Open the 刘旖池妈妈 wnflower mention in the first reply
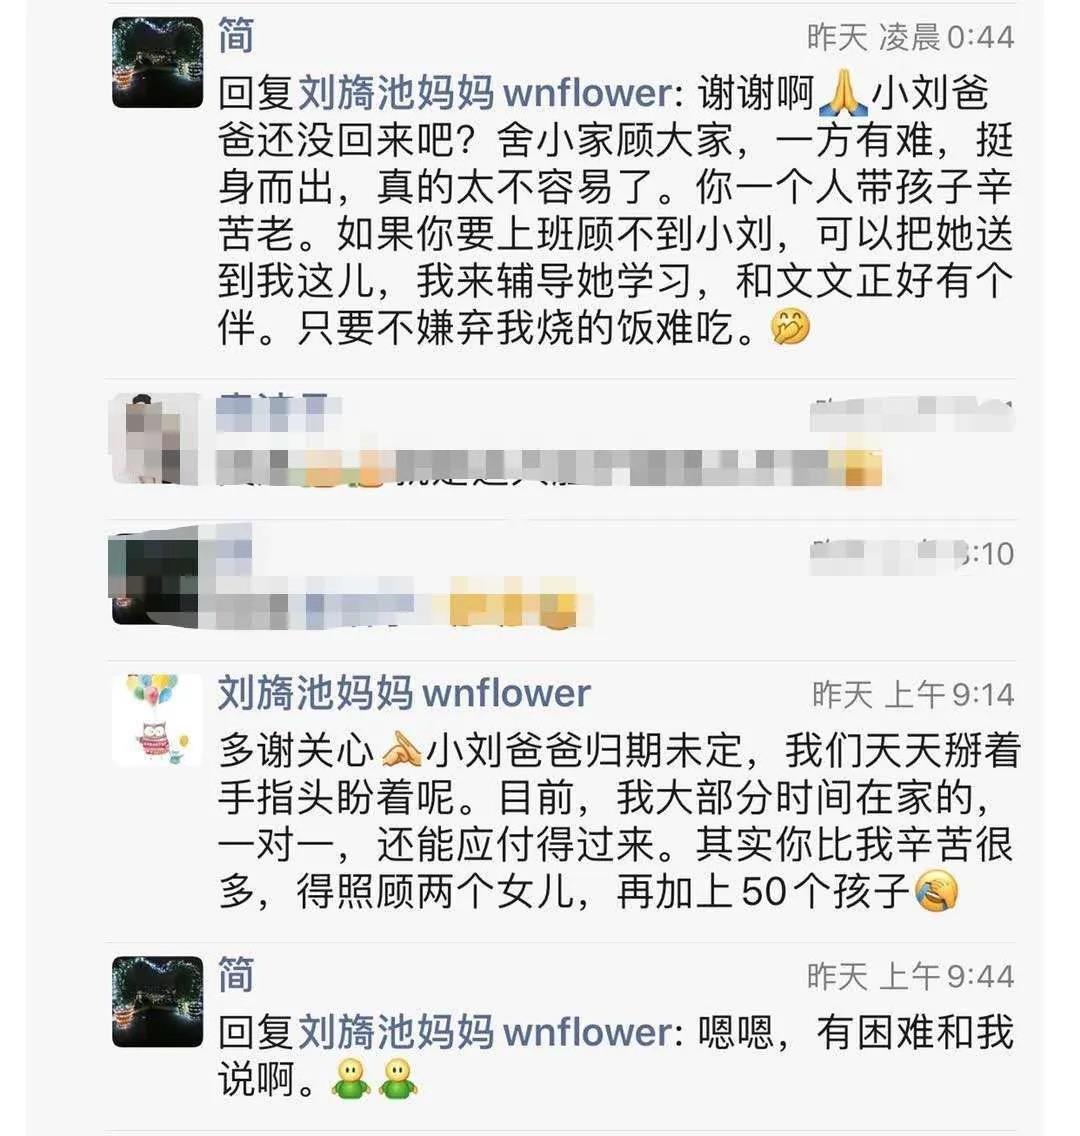1080x1136 pixels. click(486, 93)
